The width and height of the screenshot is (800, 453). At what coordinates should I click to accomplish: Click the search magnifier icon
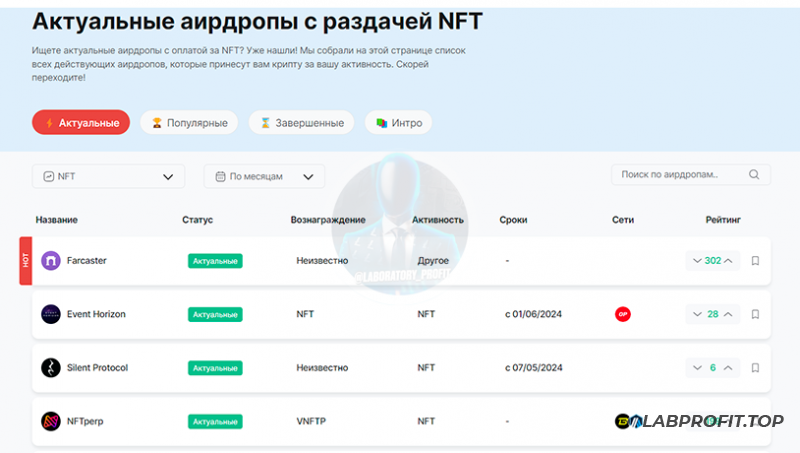[x=753, y=175]
